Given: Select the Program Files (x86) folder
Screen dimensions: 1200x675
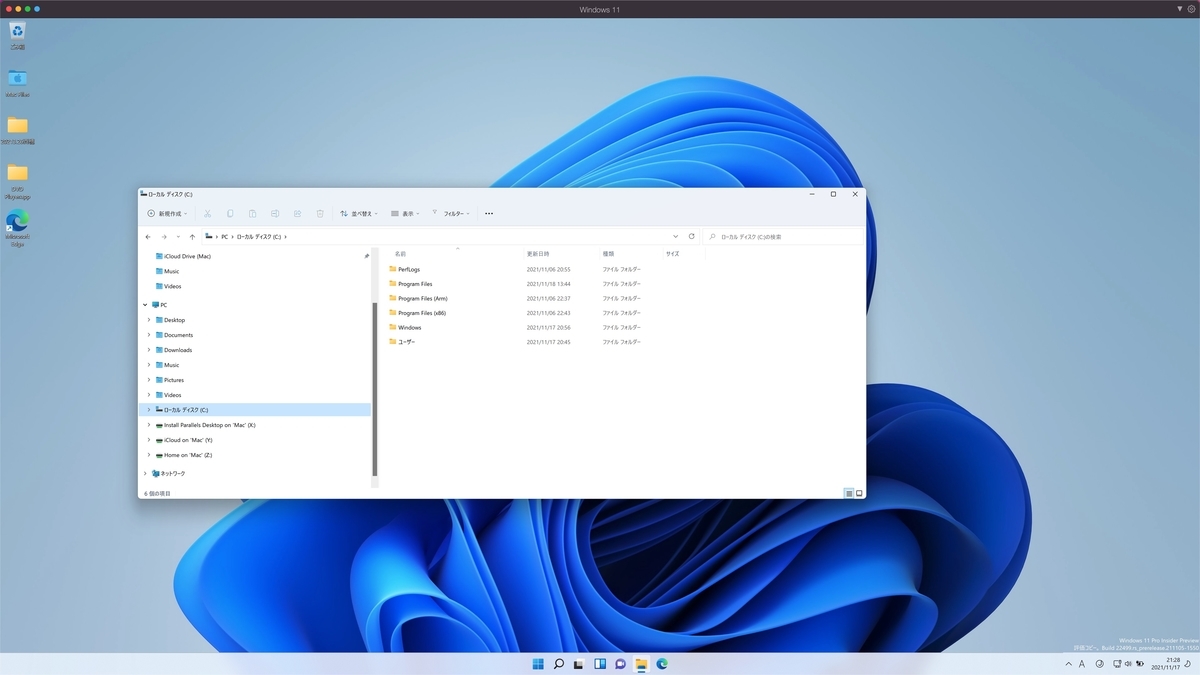Looking at the screenshot, I should [422, 313].
